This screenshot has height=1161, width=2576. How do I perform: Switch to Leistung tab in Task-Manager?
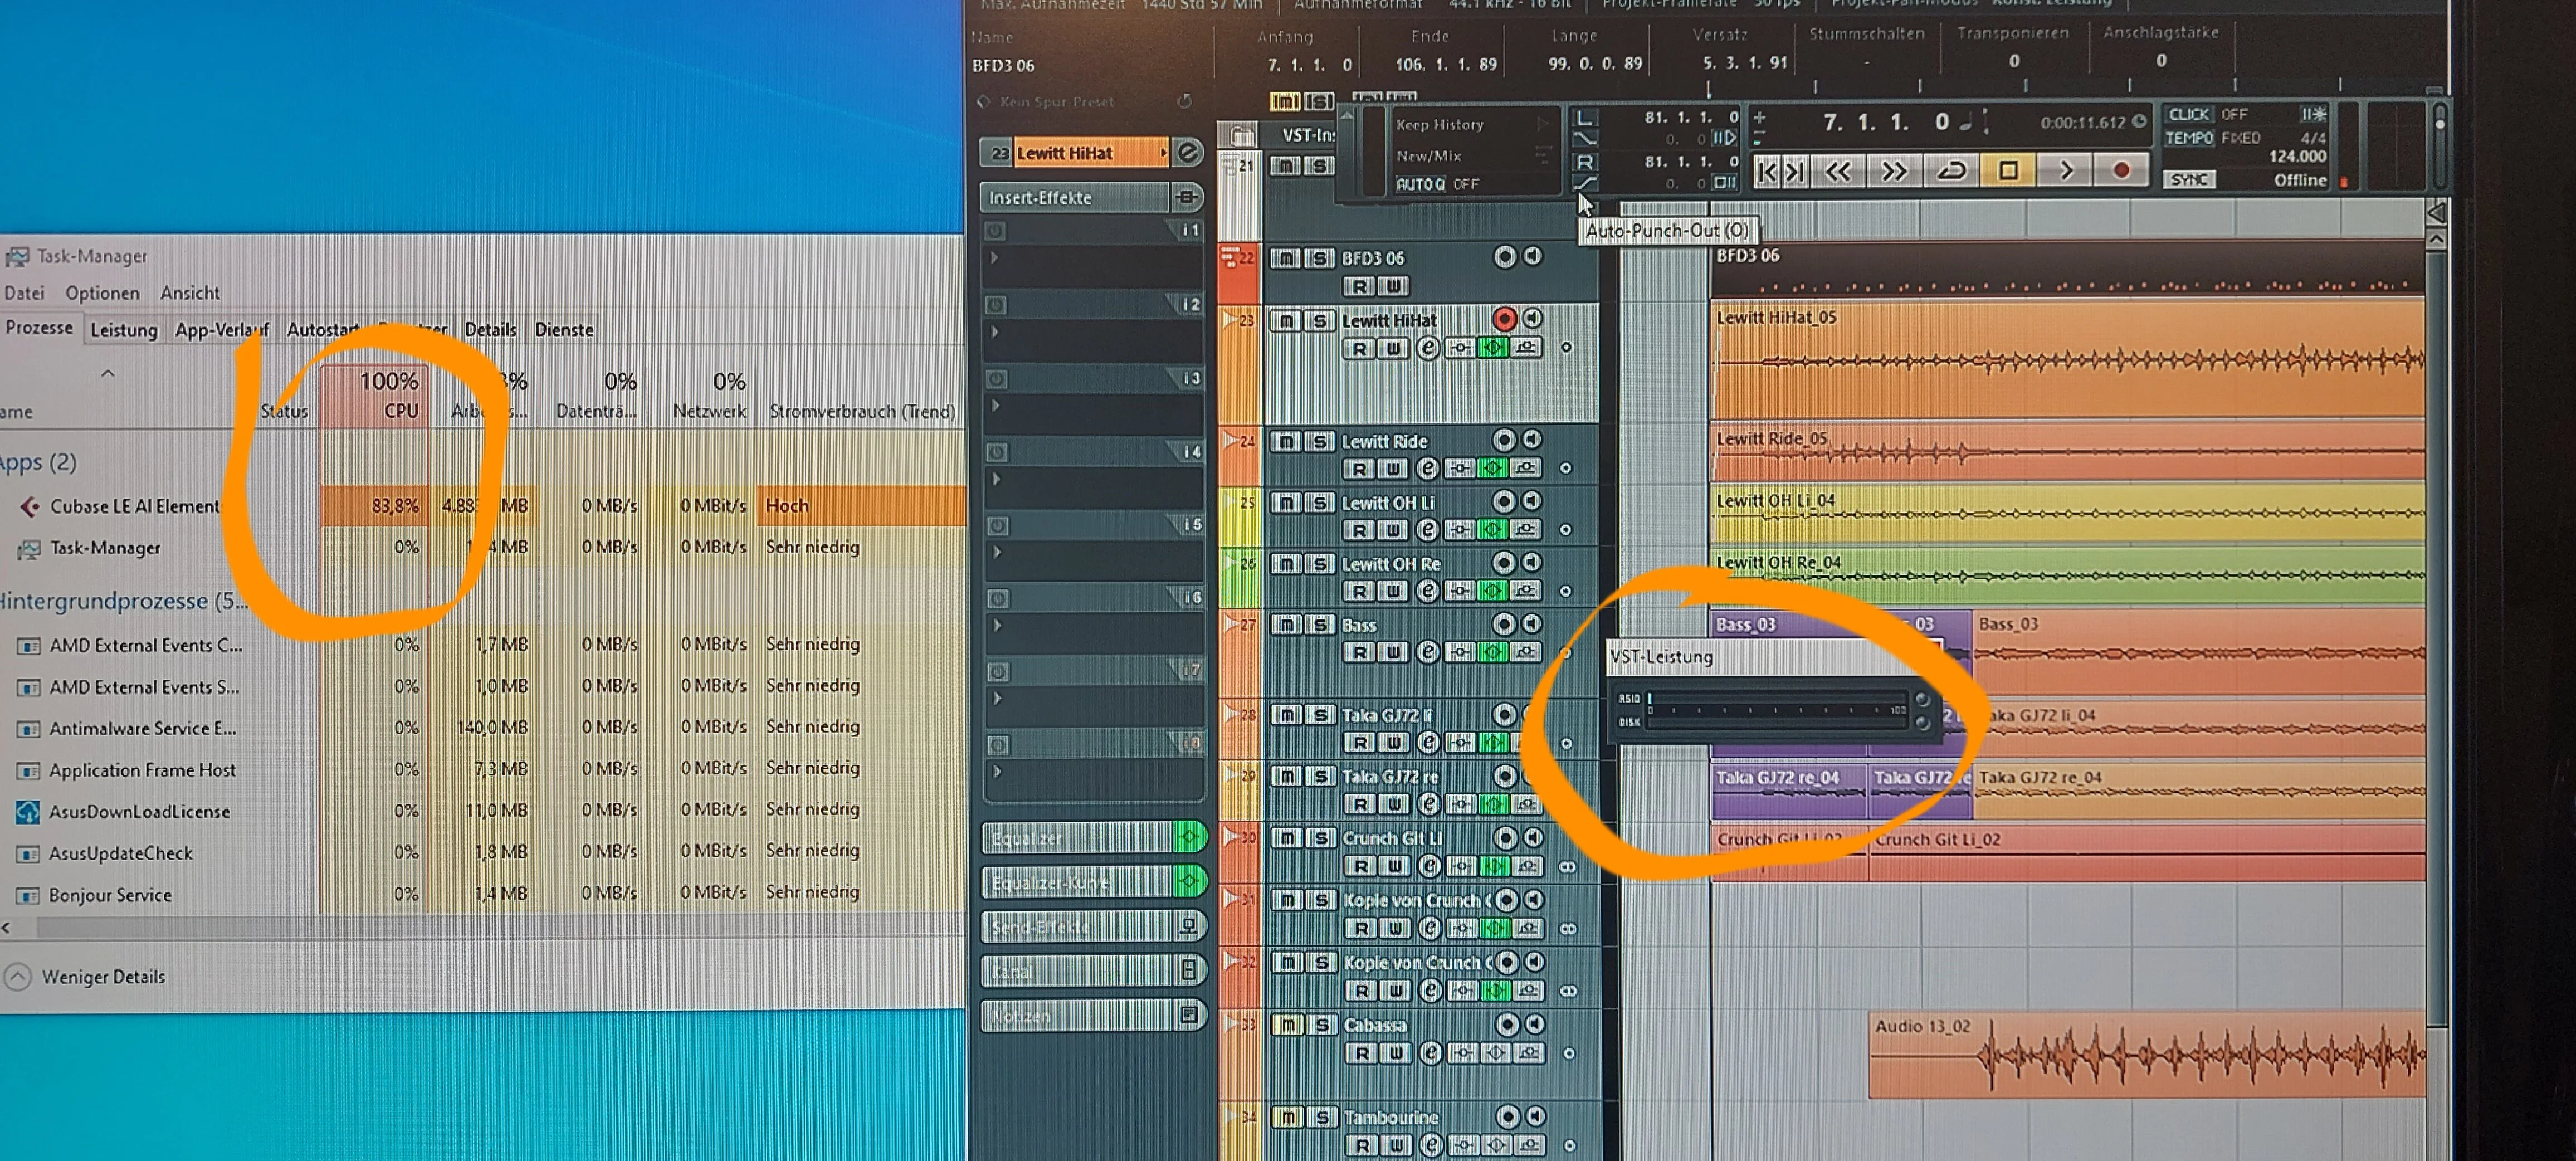click(124, 330)
